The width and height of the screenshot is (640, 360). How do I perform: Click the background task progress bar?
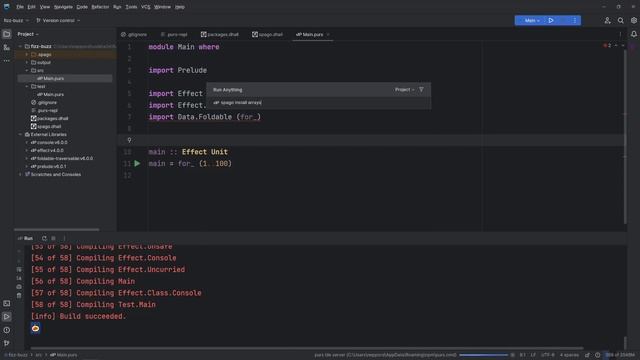tap(484, 355)
